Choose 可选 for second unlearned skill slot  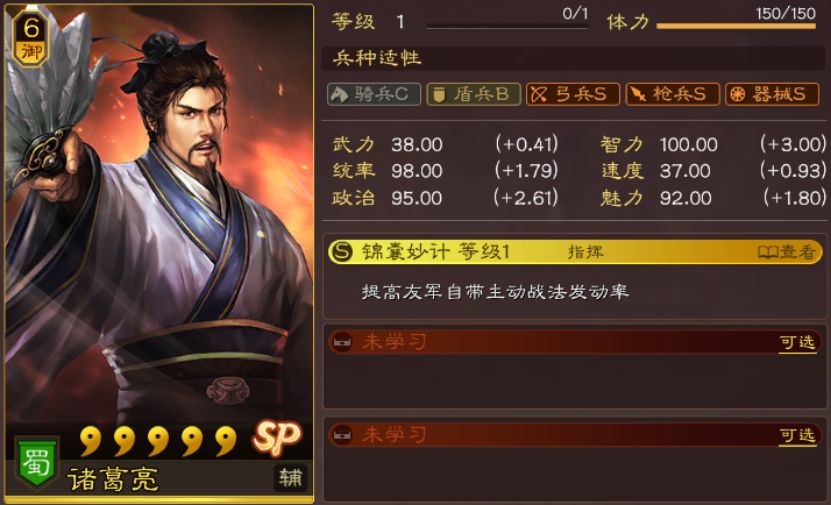tap(797, 436)
